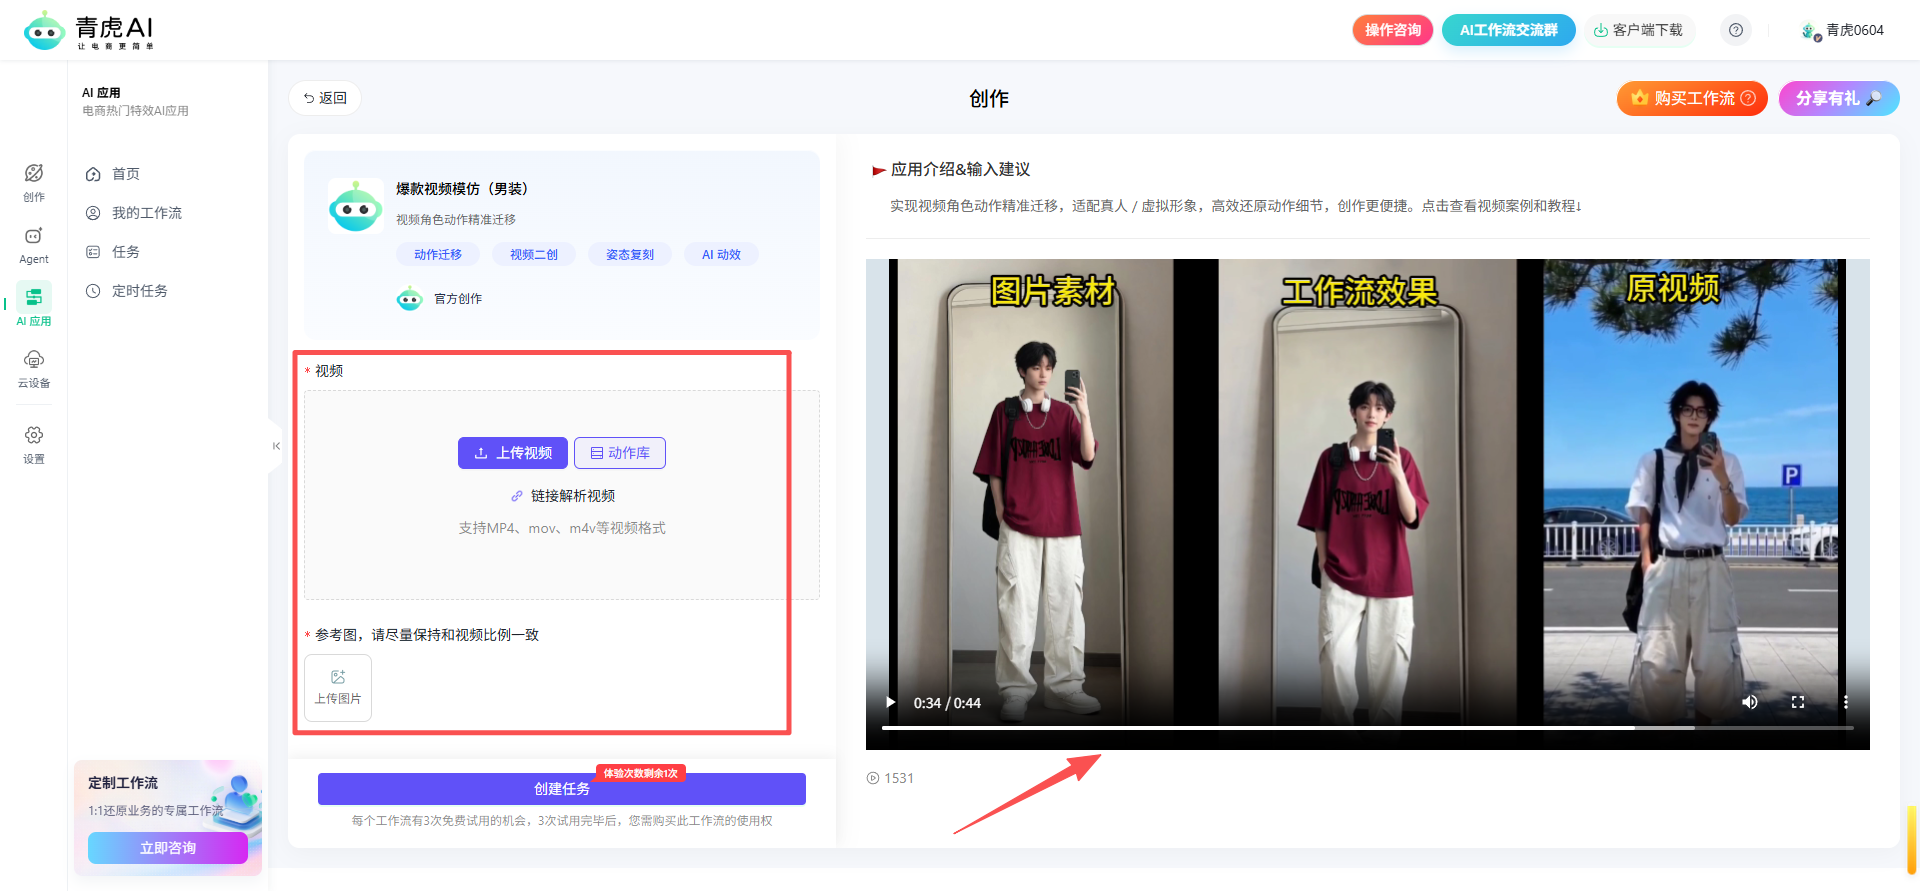The image size is (1920, 891).
Task: Click the app robot avatar for 爆款视频模仿
Action: click(355, 206)
